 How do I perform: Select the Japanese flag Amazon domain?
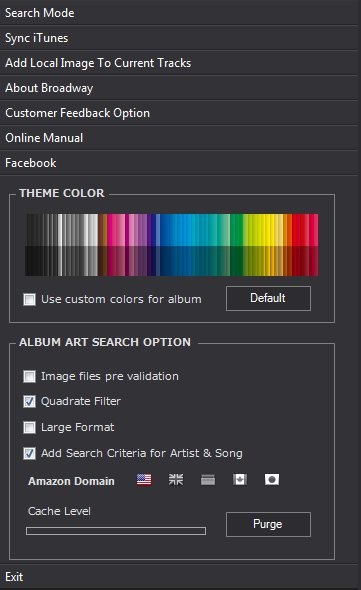coord(272,480)
